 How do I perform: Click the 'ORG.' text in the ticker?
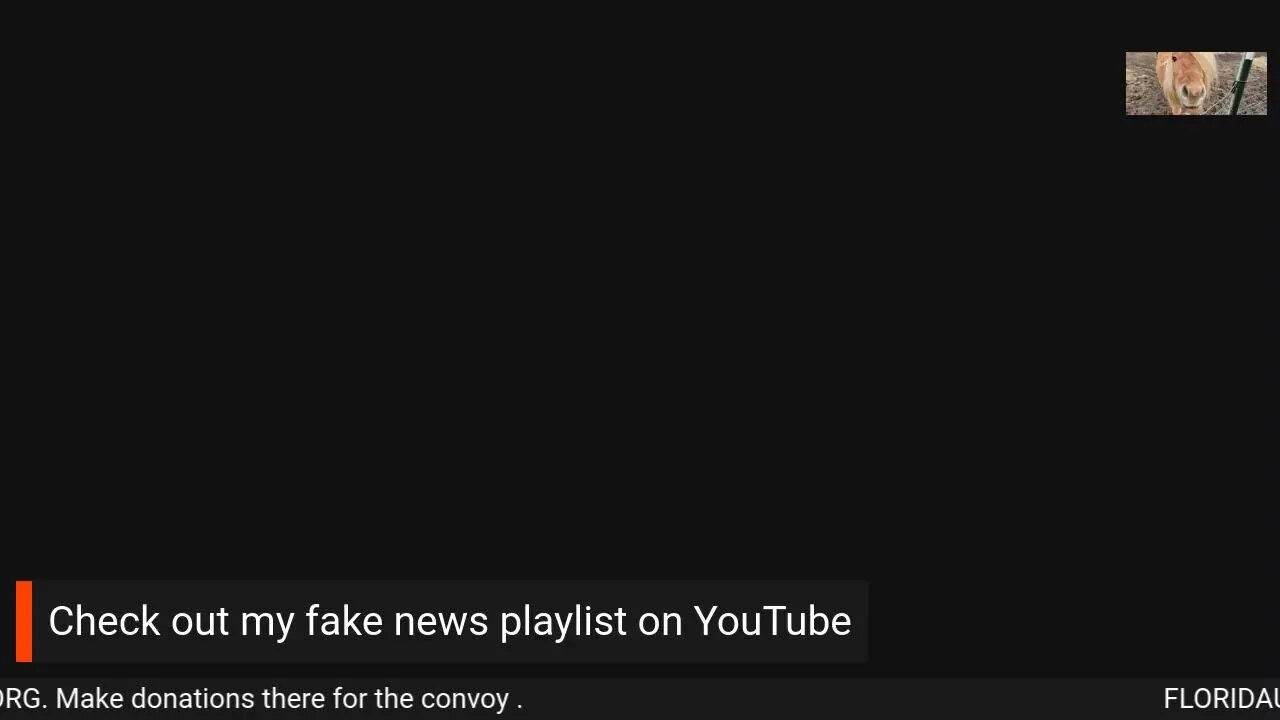(23, 698)
